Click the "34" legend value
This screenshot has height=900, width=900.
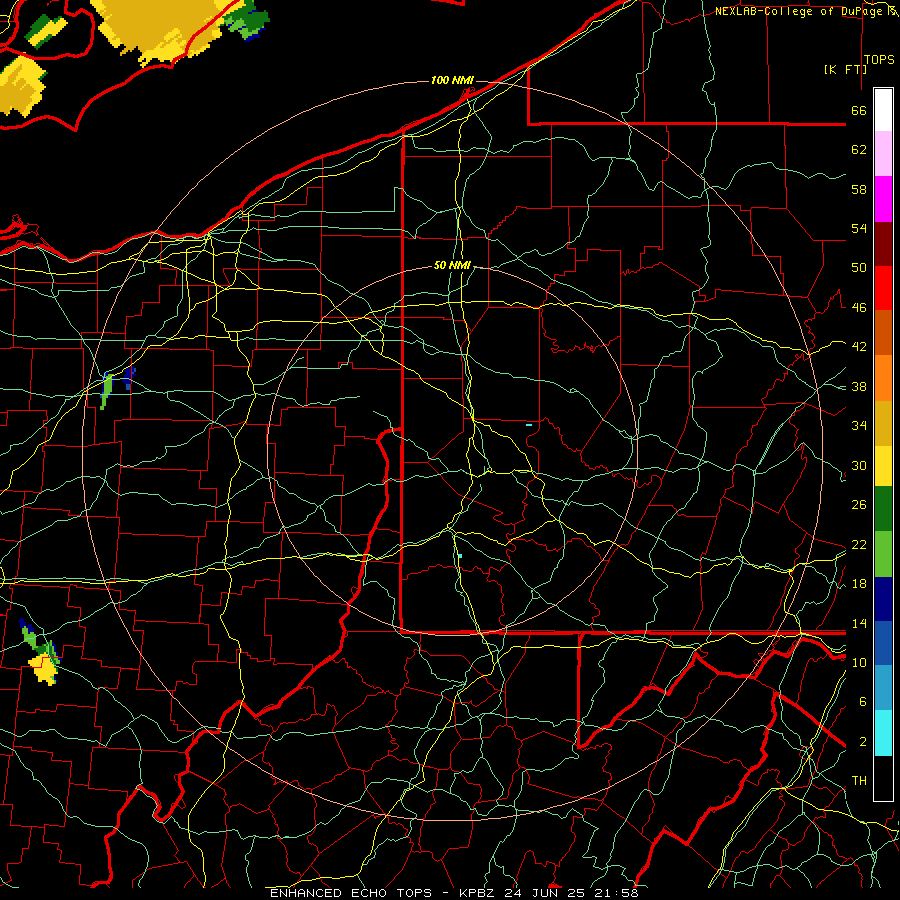click(x=859, y=425)
